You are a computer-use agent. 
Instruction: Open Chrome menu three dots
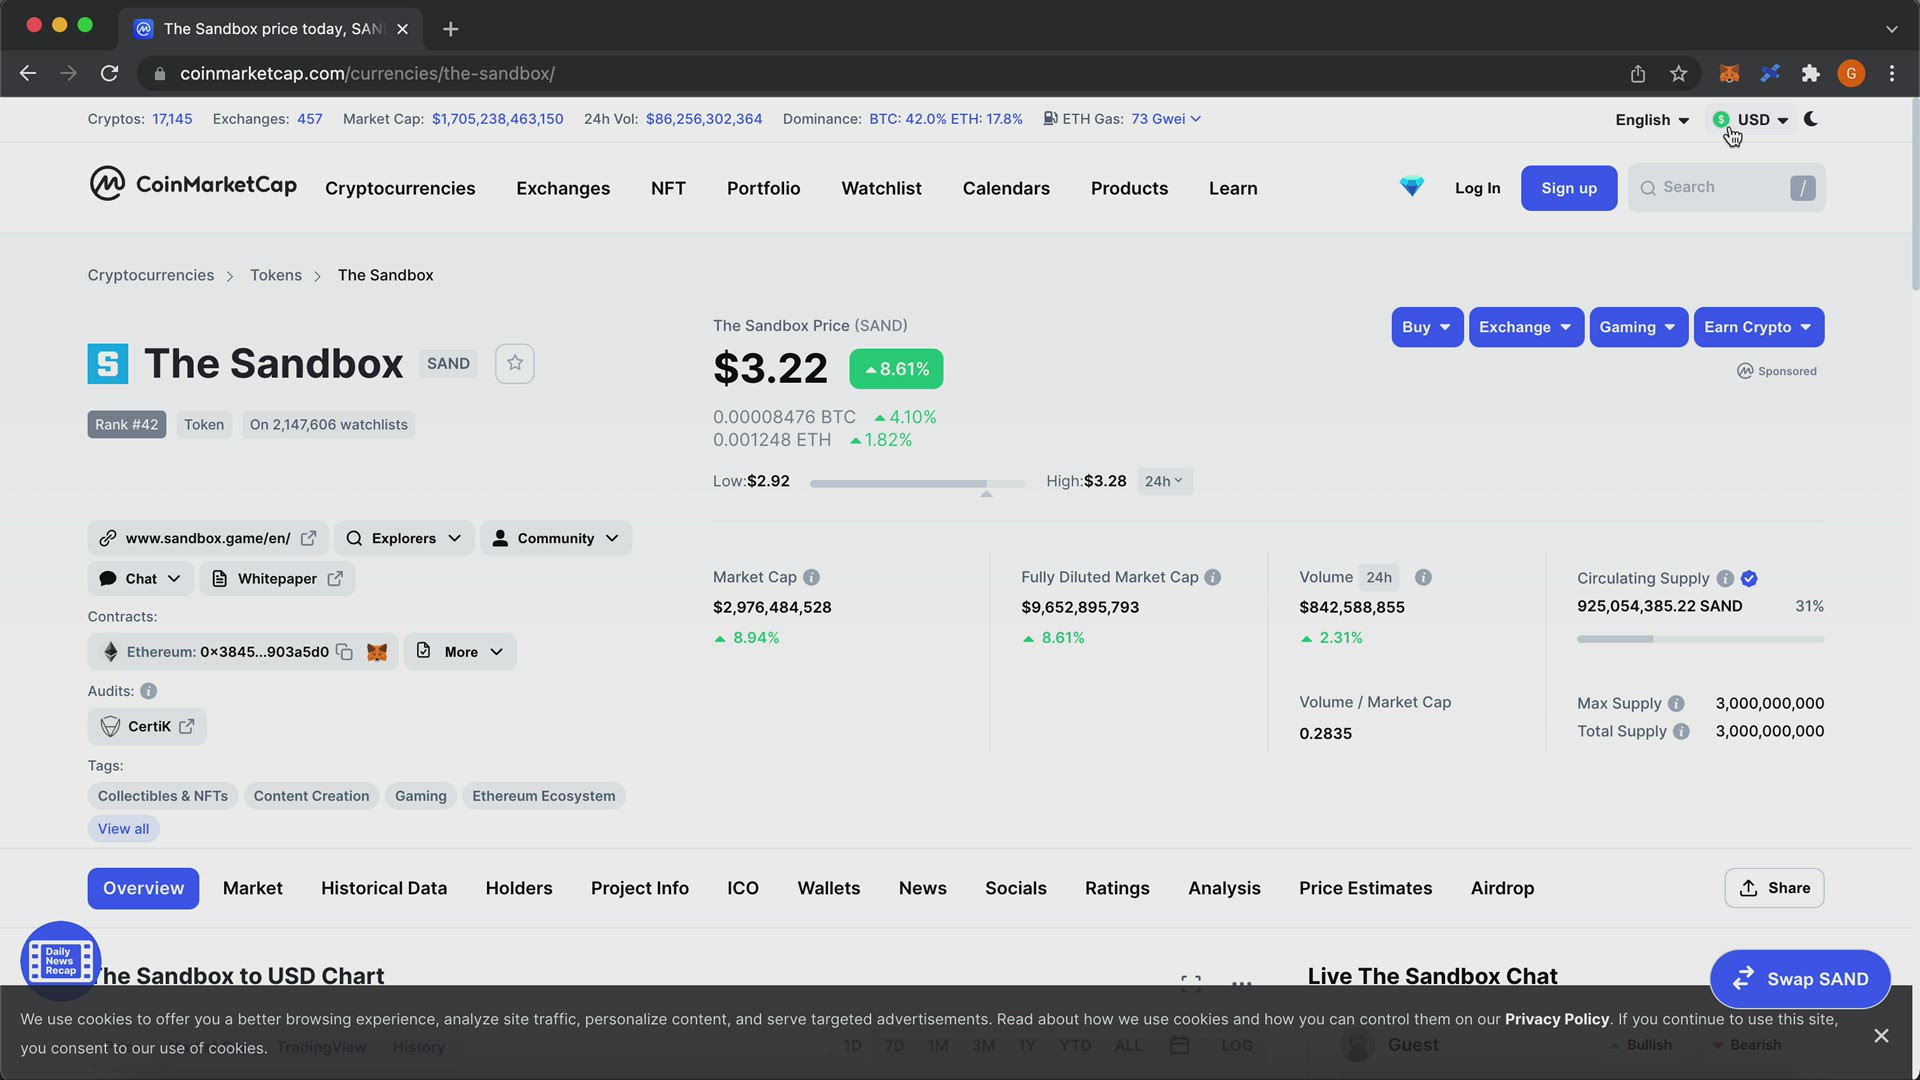[x=1892, y=73]
